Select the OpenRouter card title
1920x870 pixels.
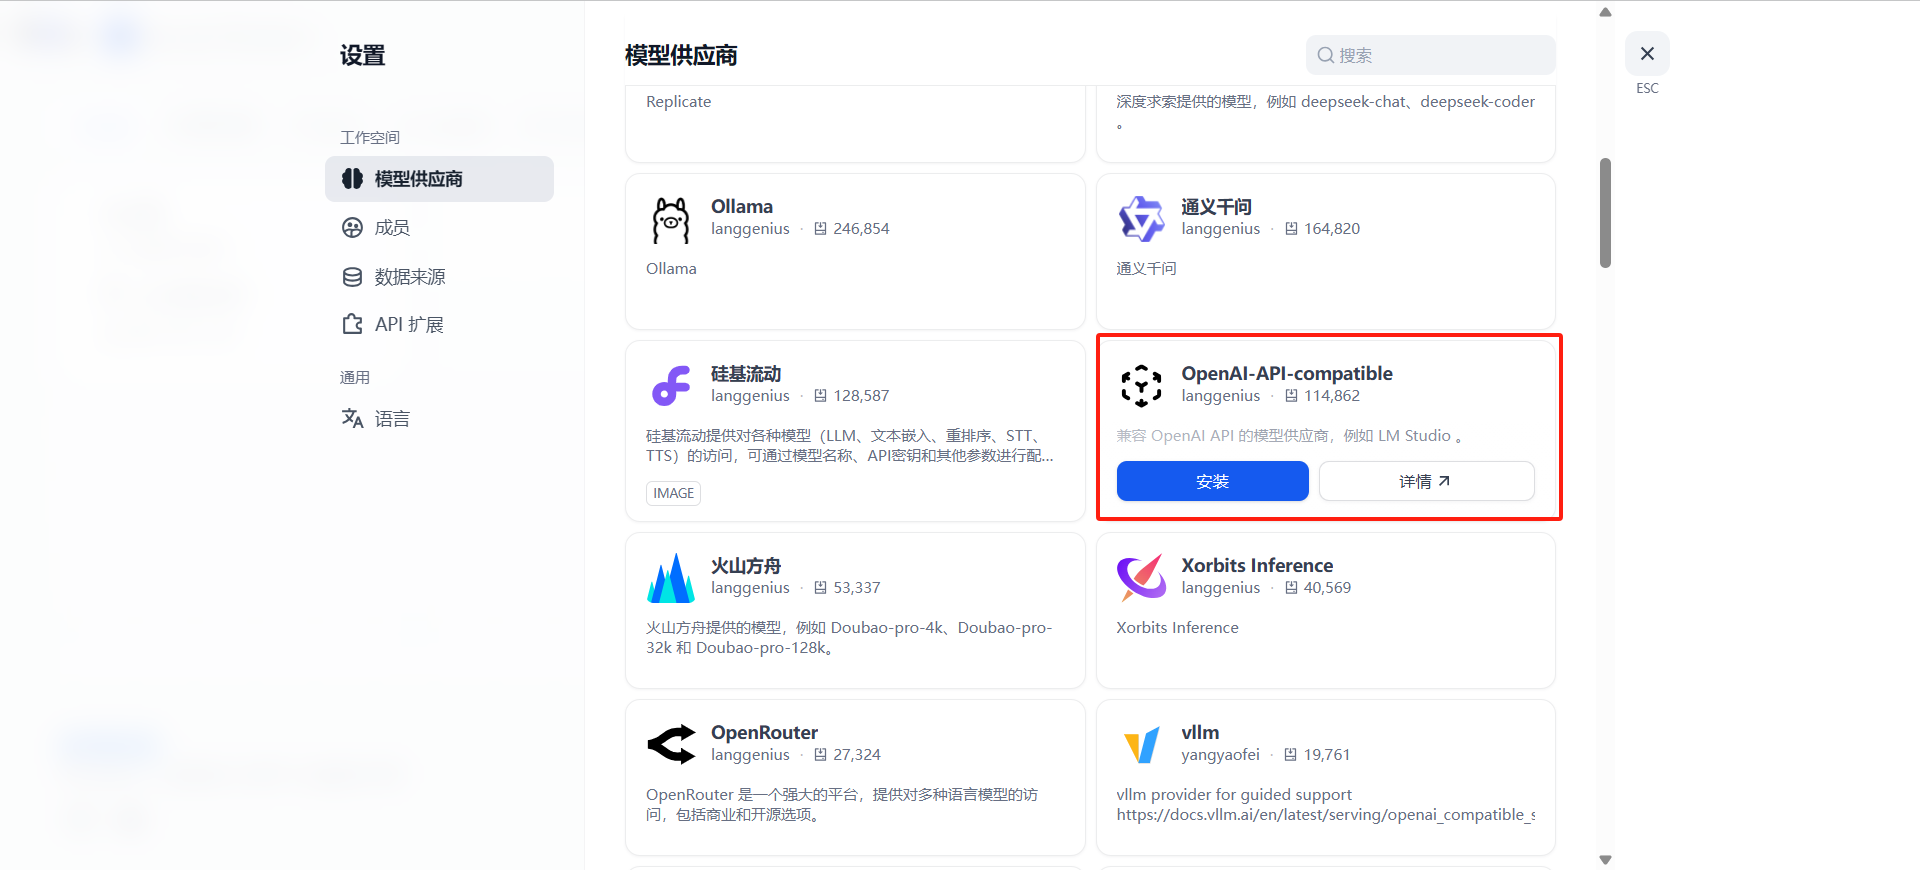[764, 733]
